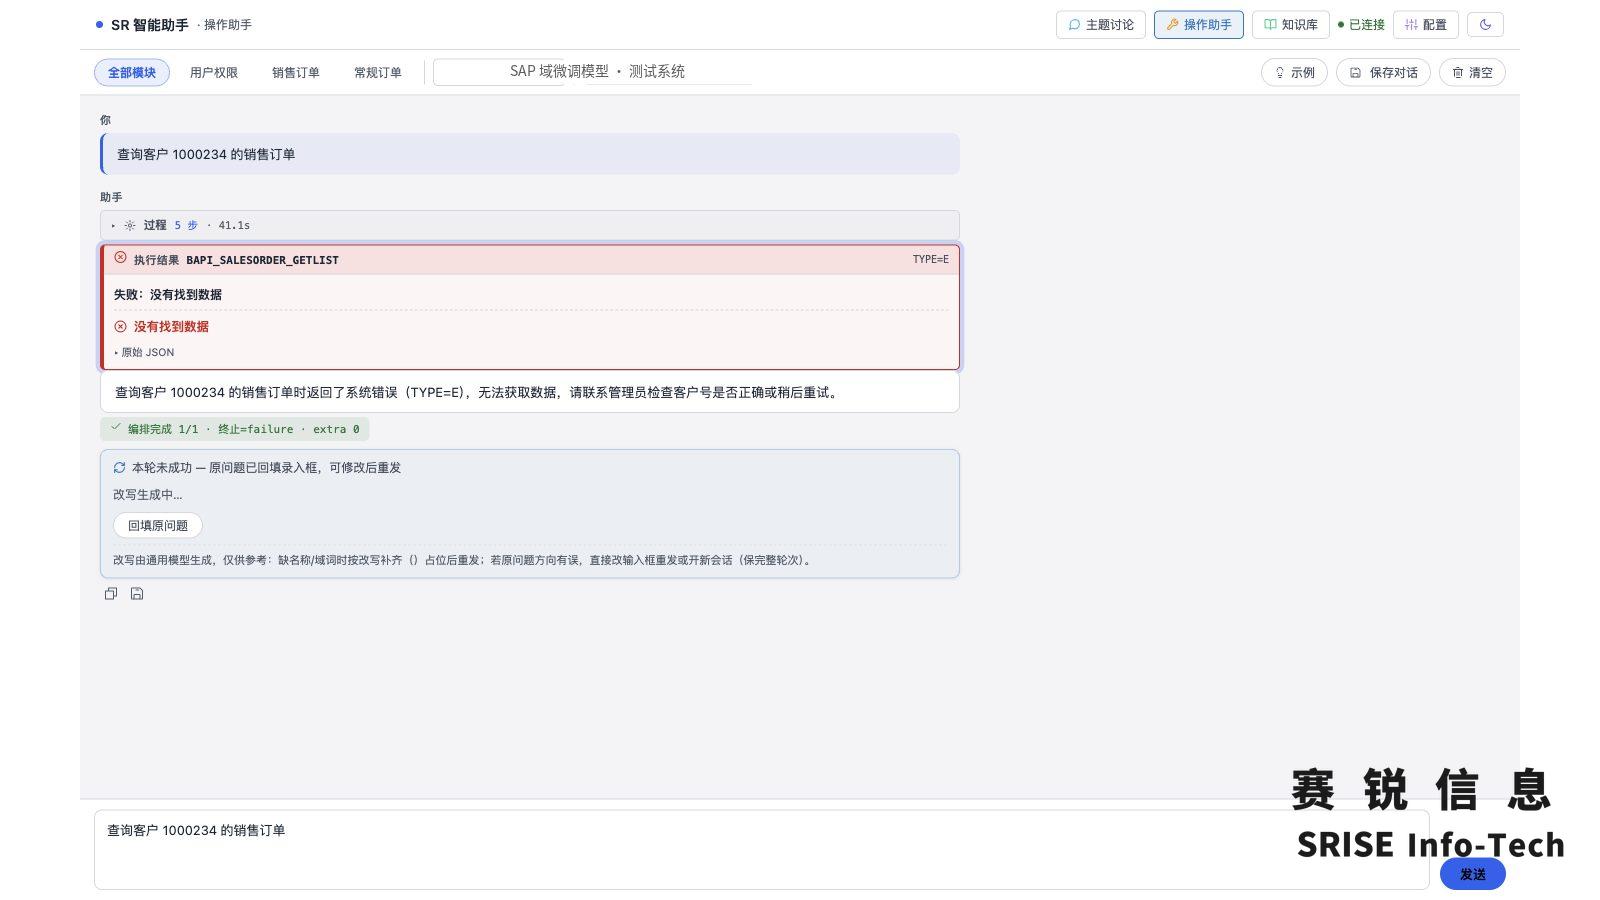The height and width of the screenshot is (900, 1600).
Task: Click the 编排完成 1/1 status badge
Action: [235, 429]
